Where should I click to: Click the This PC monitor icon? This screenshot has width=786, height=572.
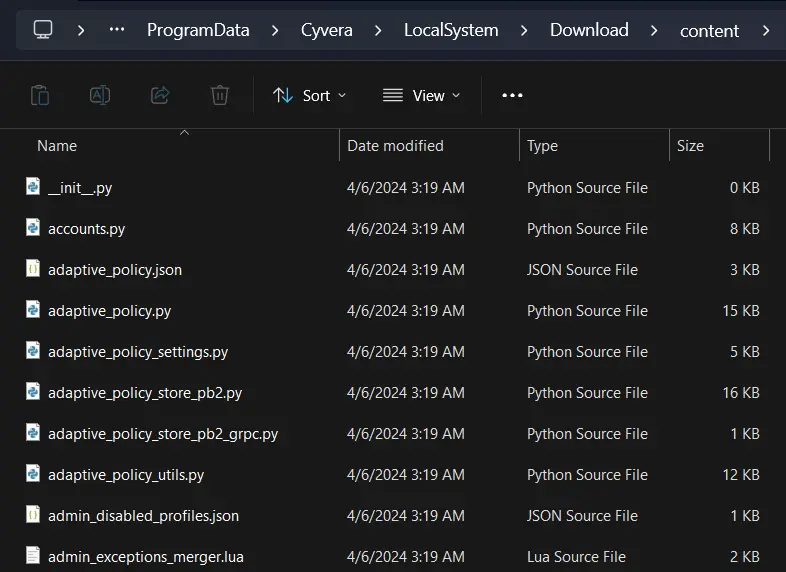point(43,30)
